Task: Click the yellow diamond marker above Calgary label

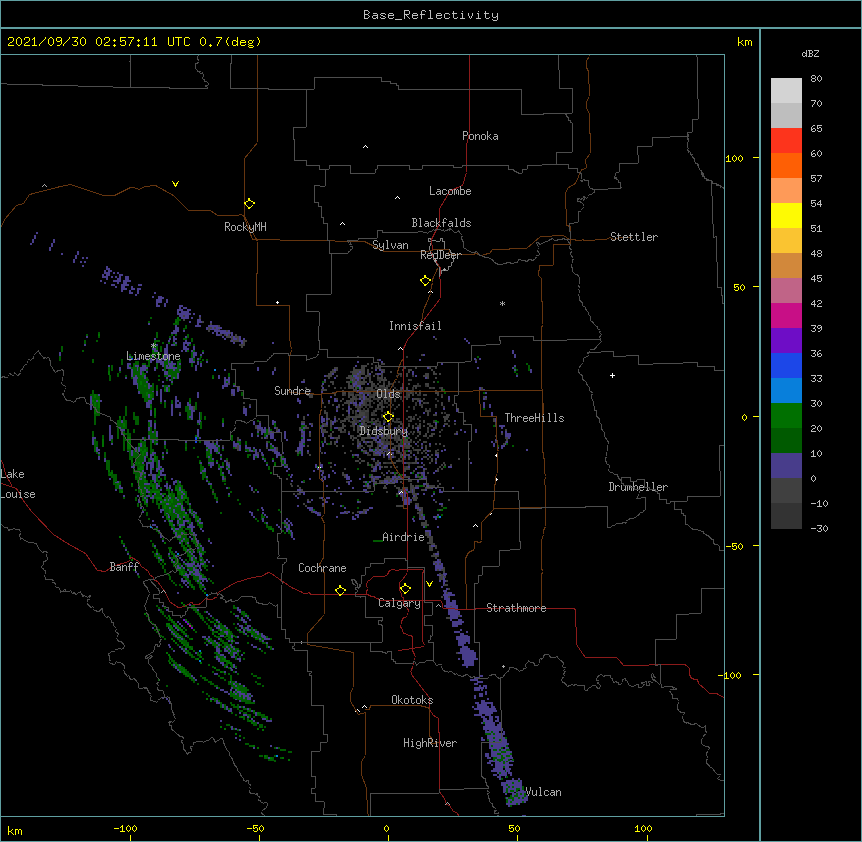Action: coord(405,589)
